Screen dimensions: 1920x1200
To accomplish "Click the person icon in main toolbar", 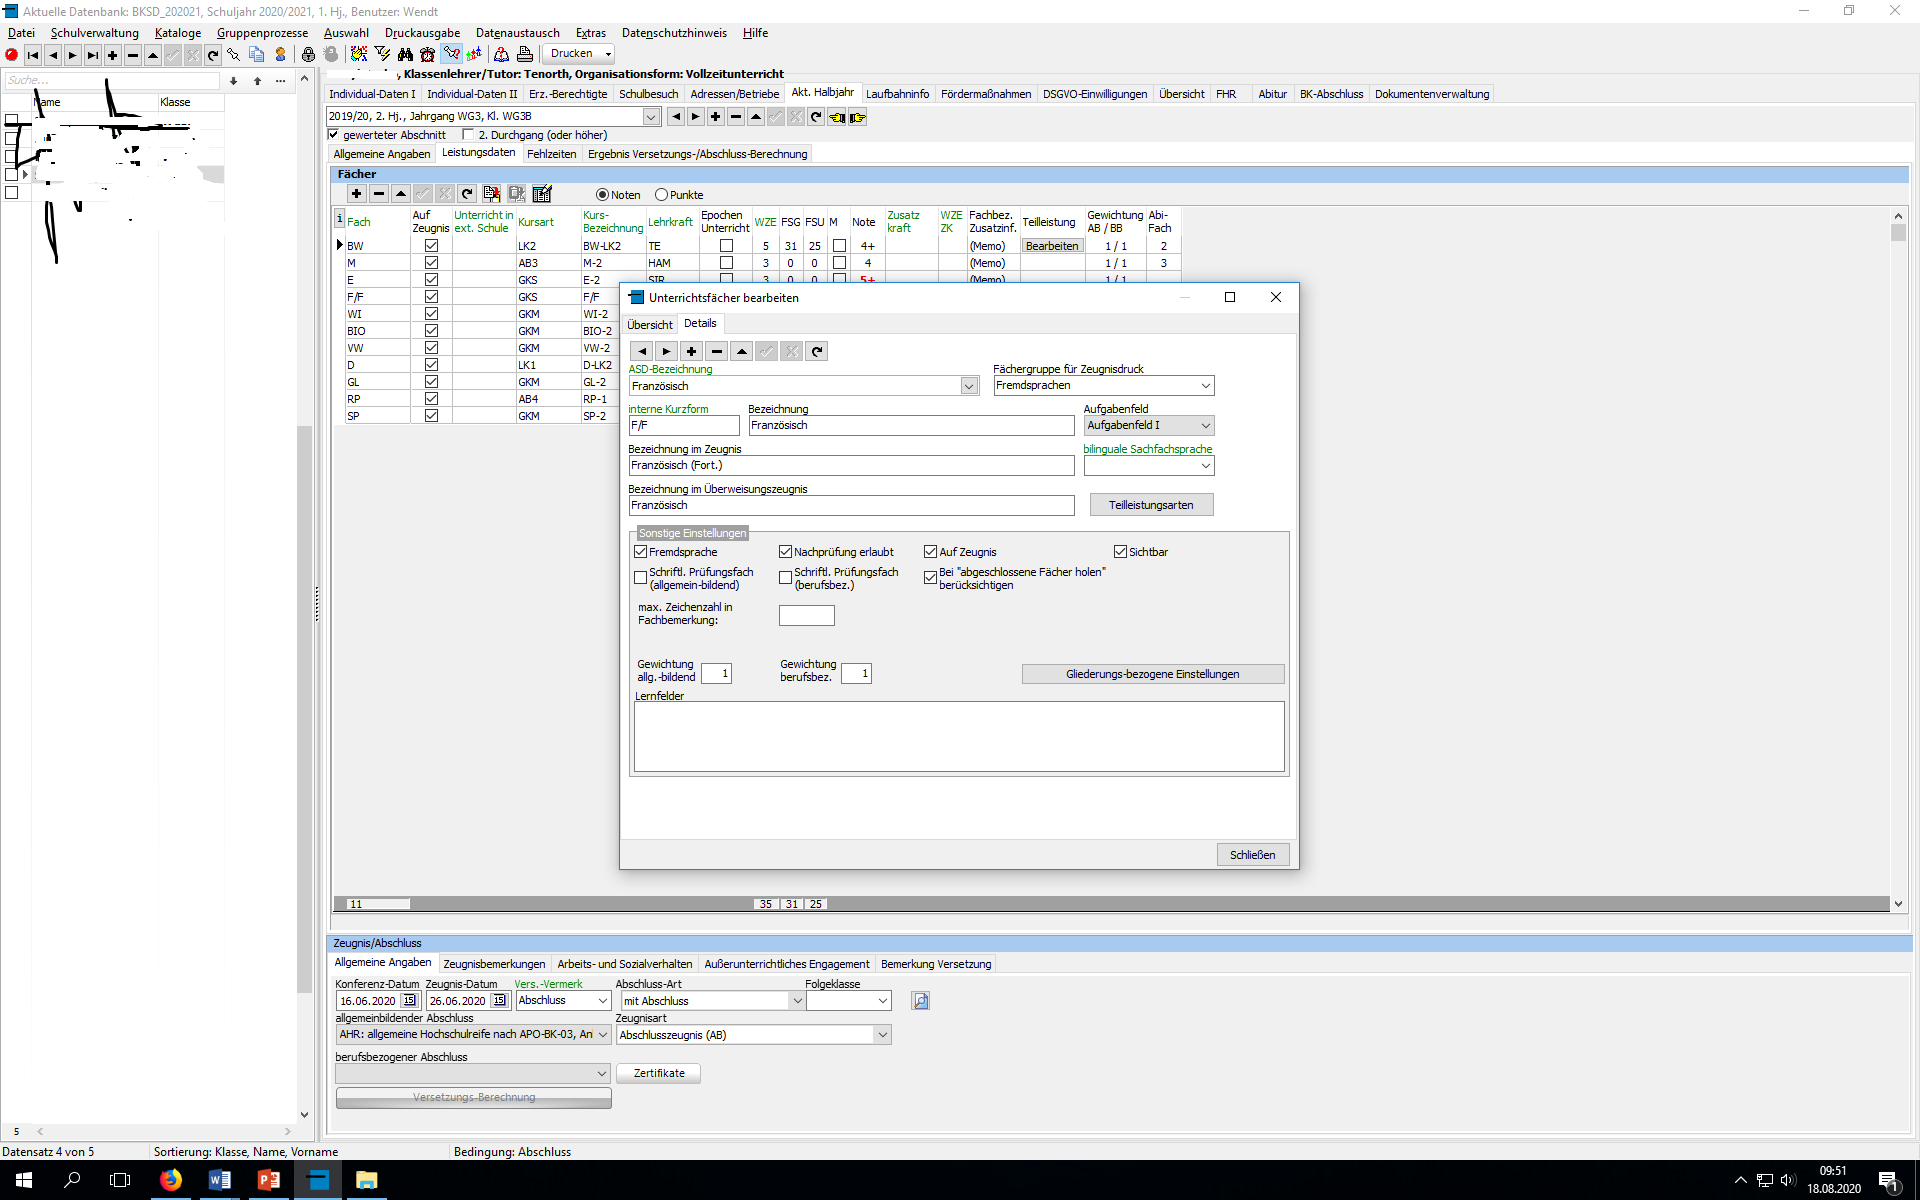I will [281, 55].
